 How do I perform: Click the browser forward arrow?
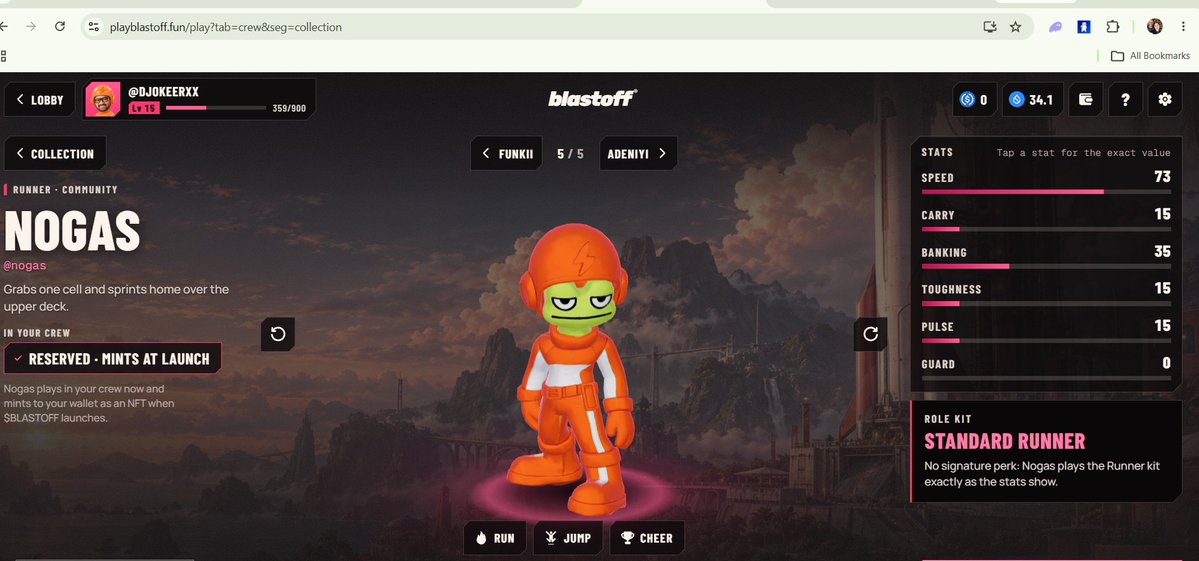(x=31, y=27)
